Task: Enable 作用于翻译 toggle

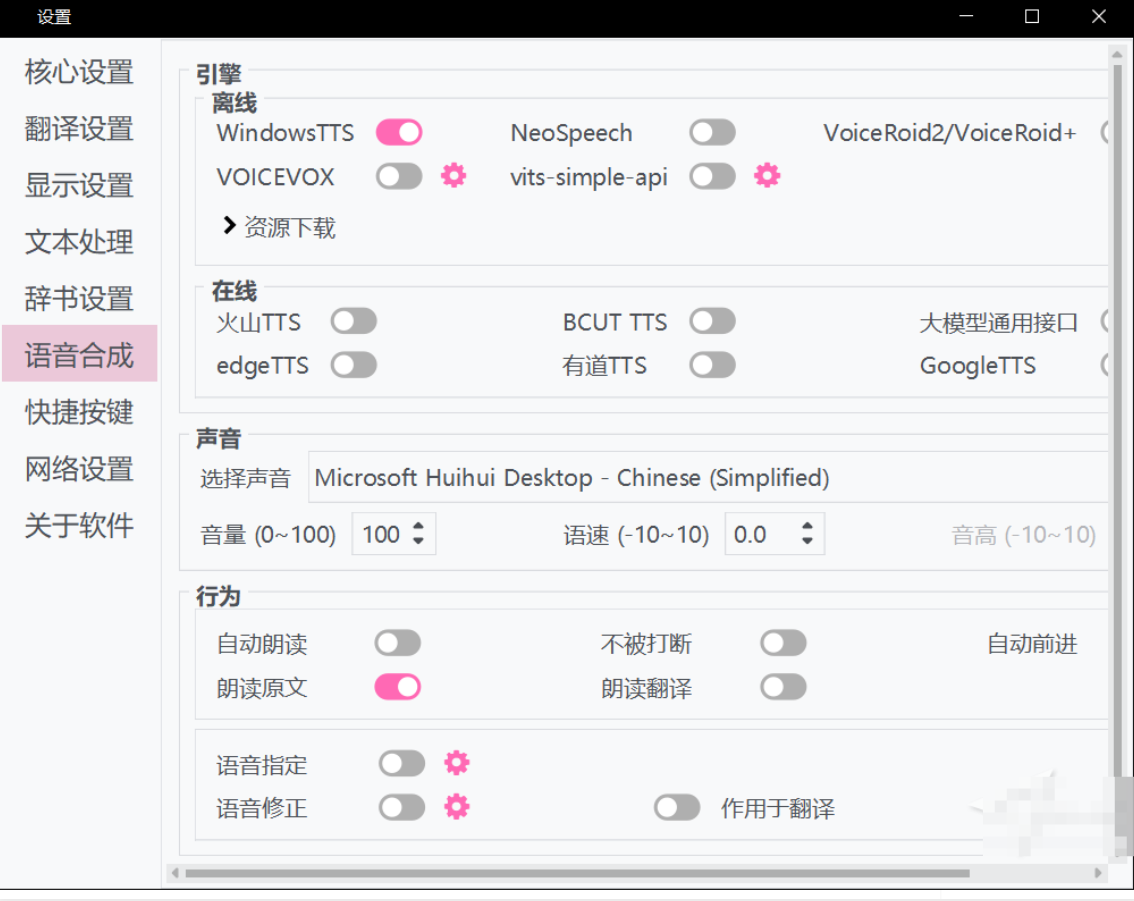Action: [x=677, y=808]
